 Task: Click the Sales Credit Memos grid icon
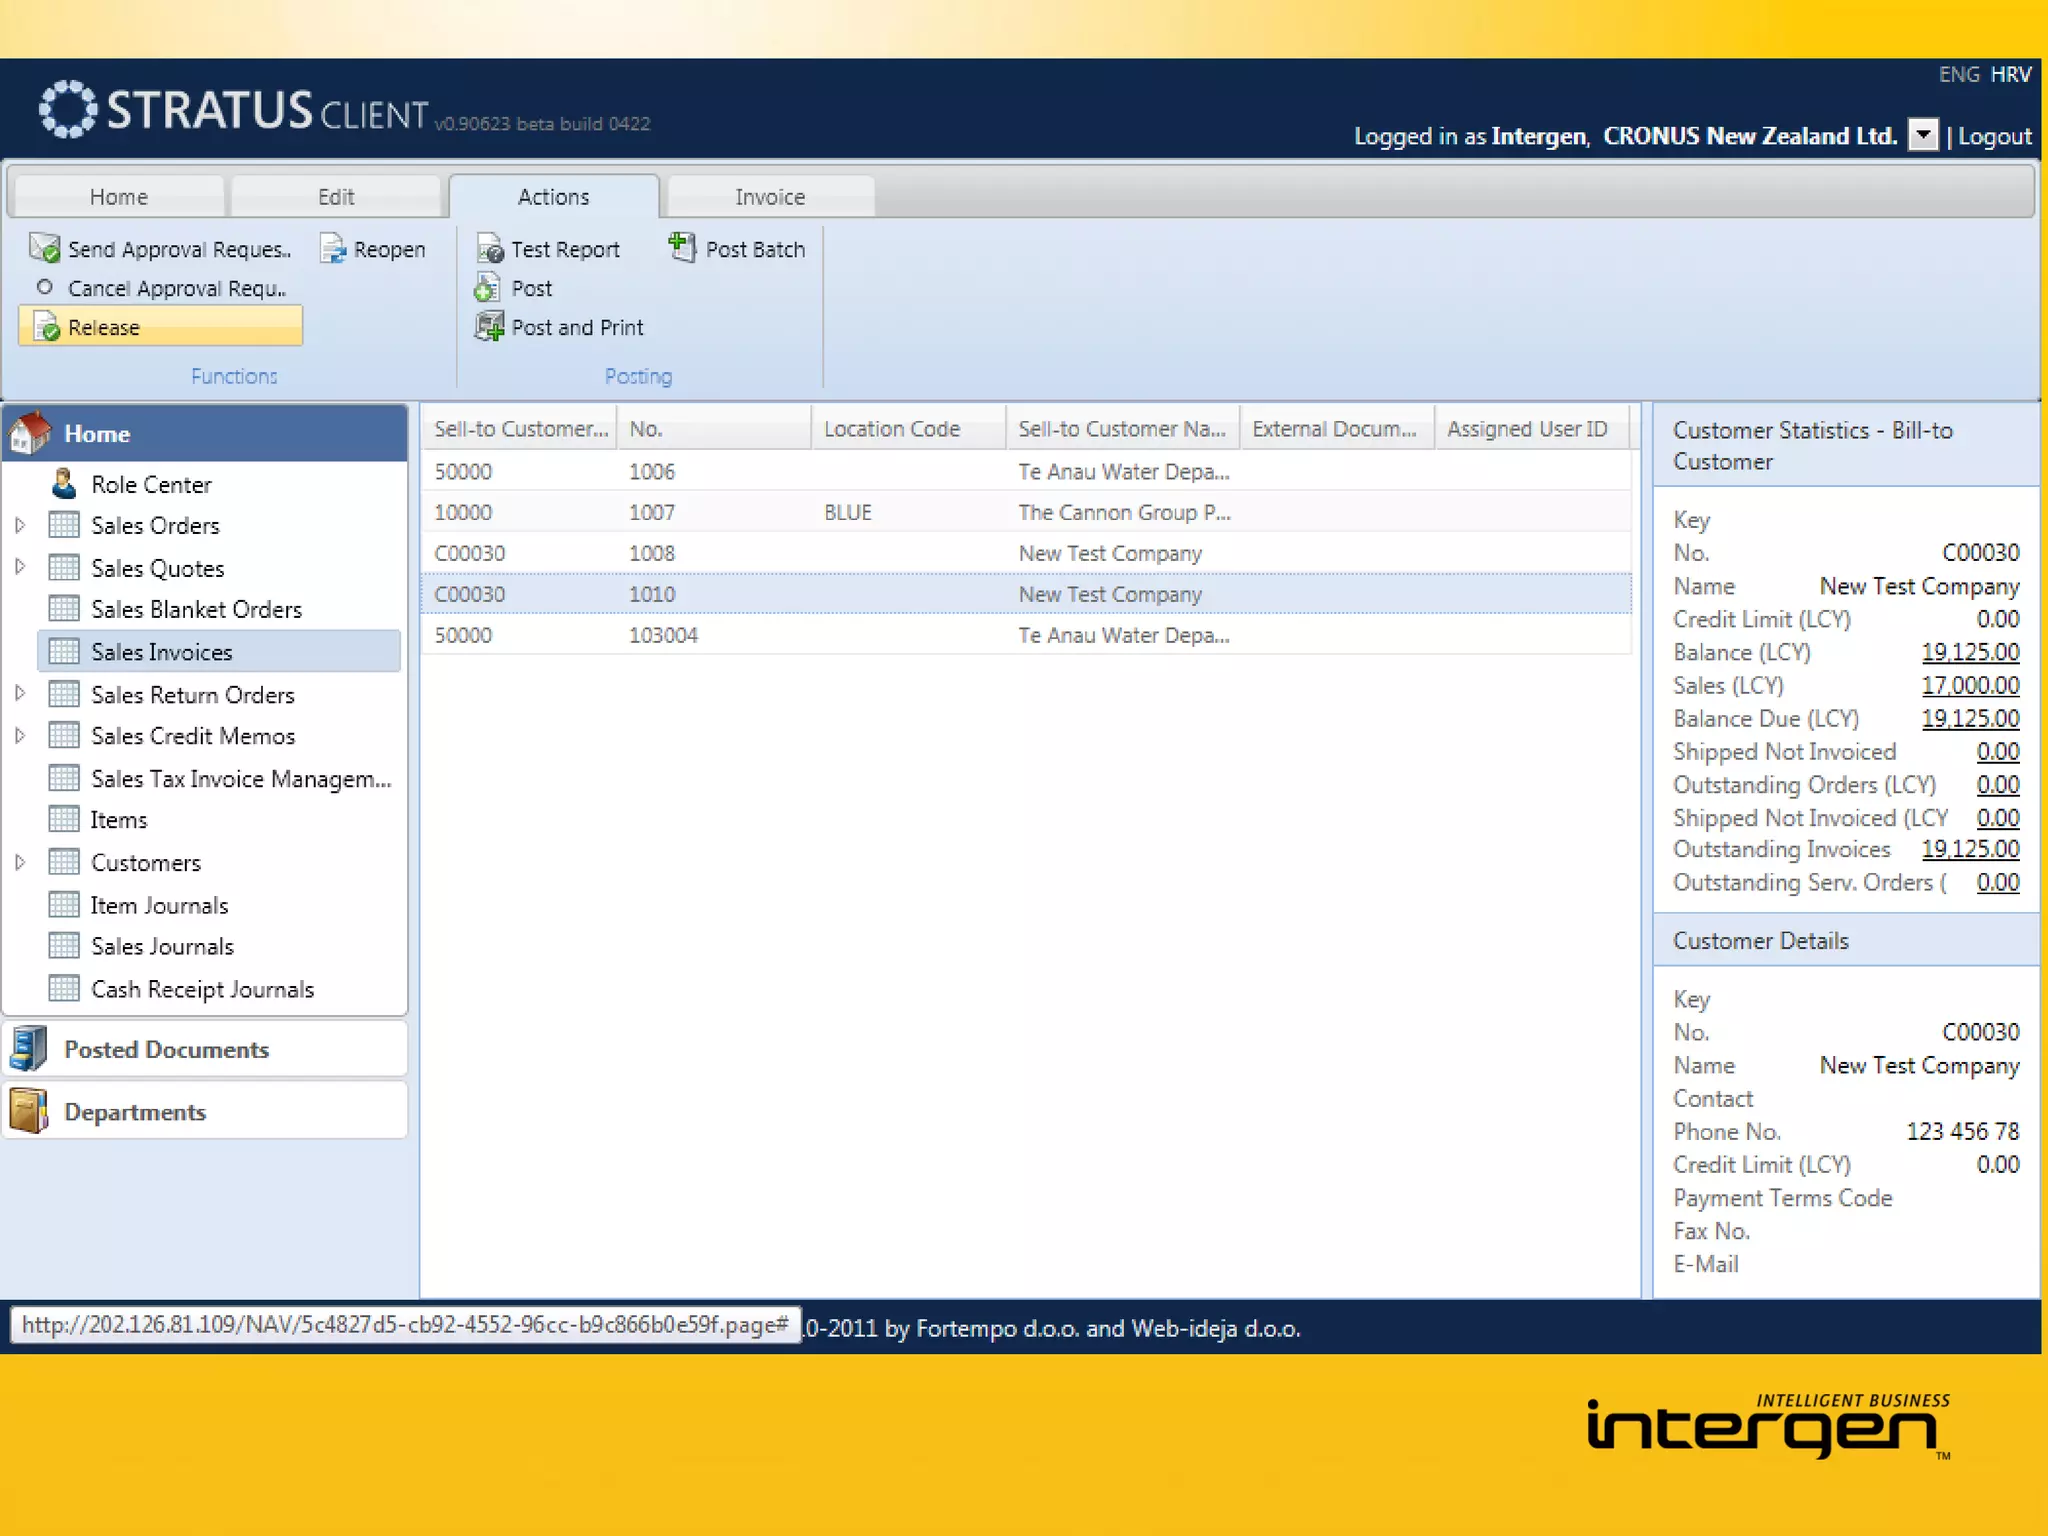point(64,736)
